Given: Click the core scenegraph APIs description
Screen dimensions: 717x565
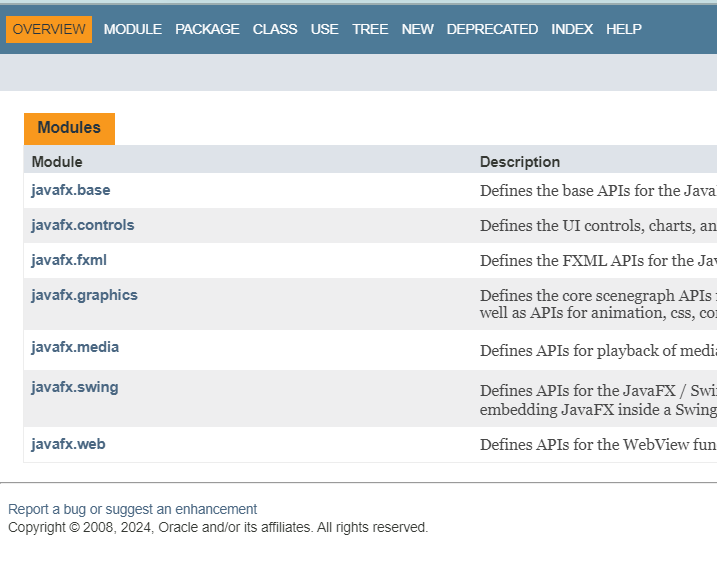Looking at the screenshot, I should pyautogui.click(x=598, y=304).
